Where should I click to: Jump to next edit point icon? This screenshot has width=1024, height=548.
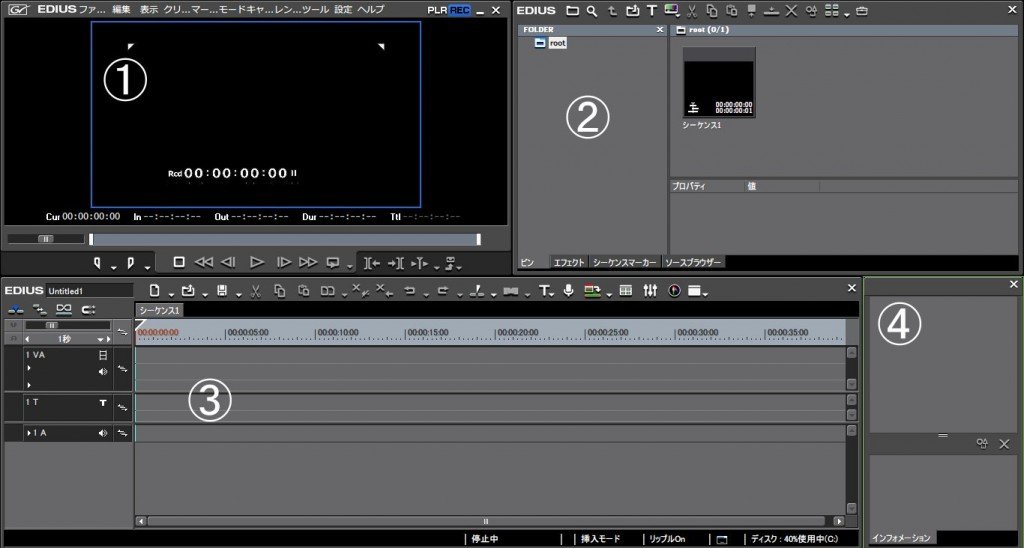click(x=396, y=263)
